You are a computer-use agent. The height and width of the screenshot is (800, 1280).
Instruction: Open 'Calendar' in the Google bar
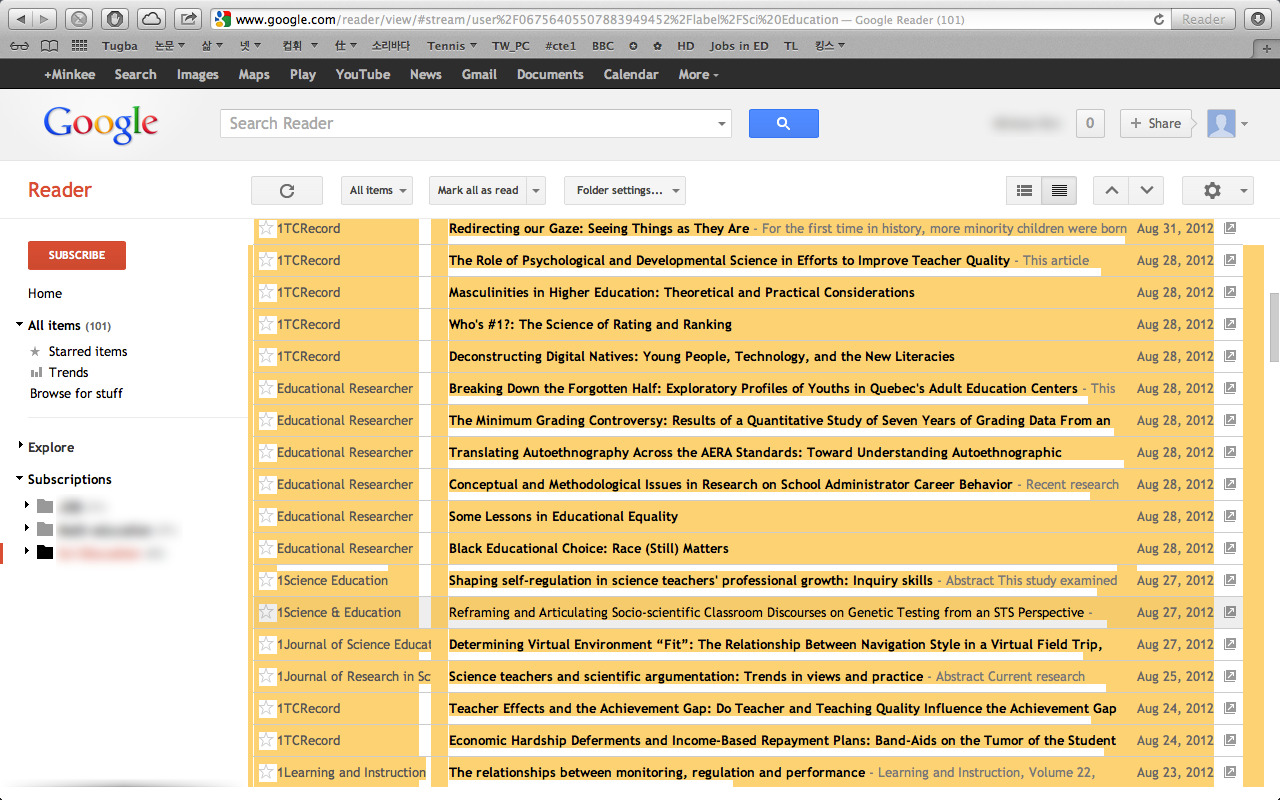coord(631,74)
